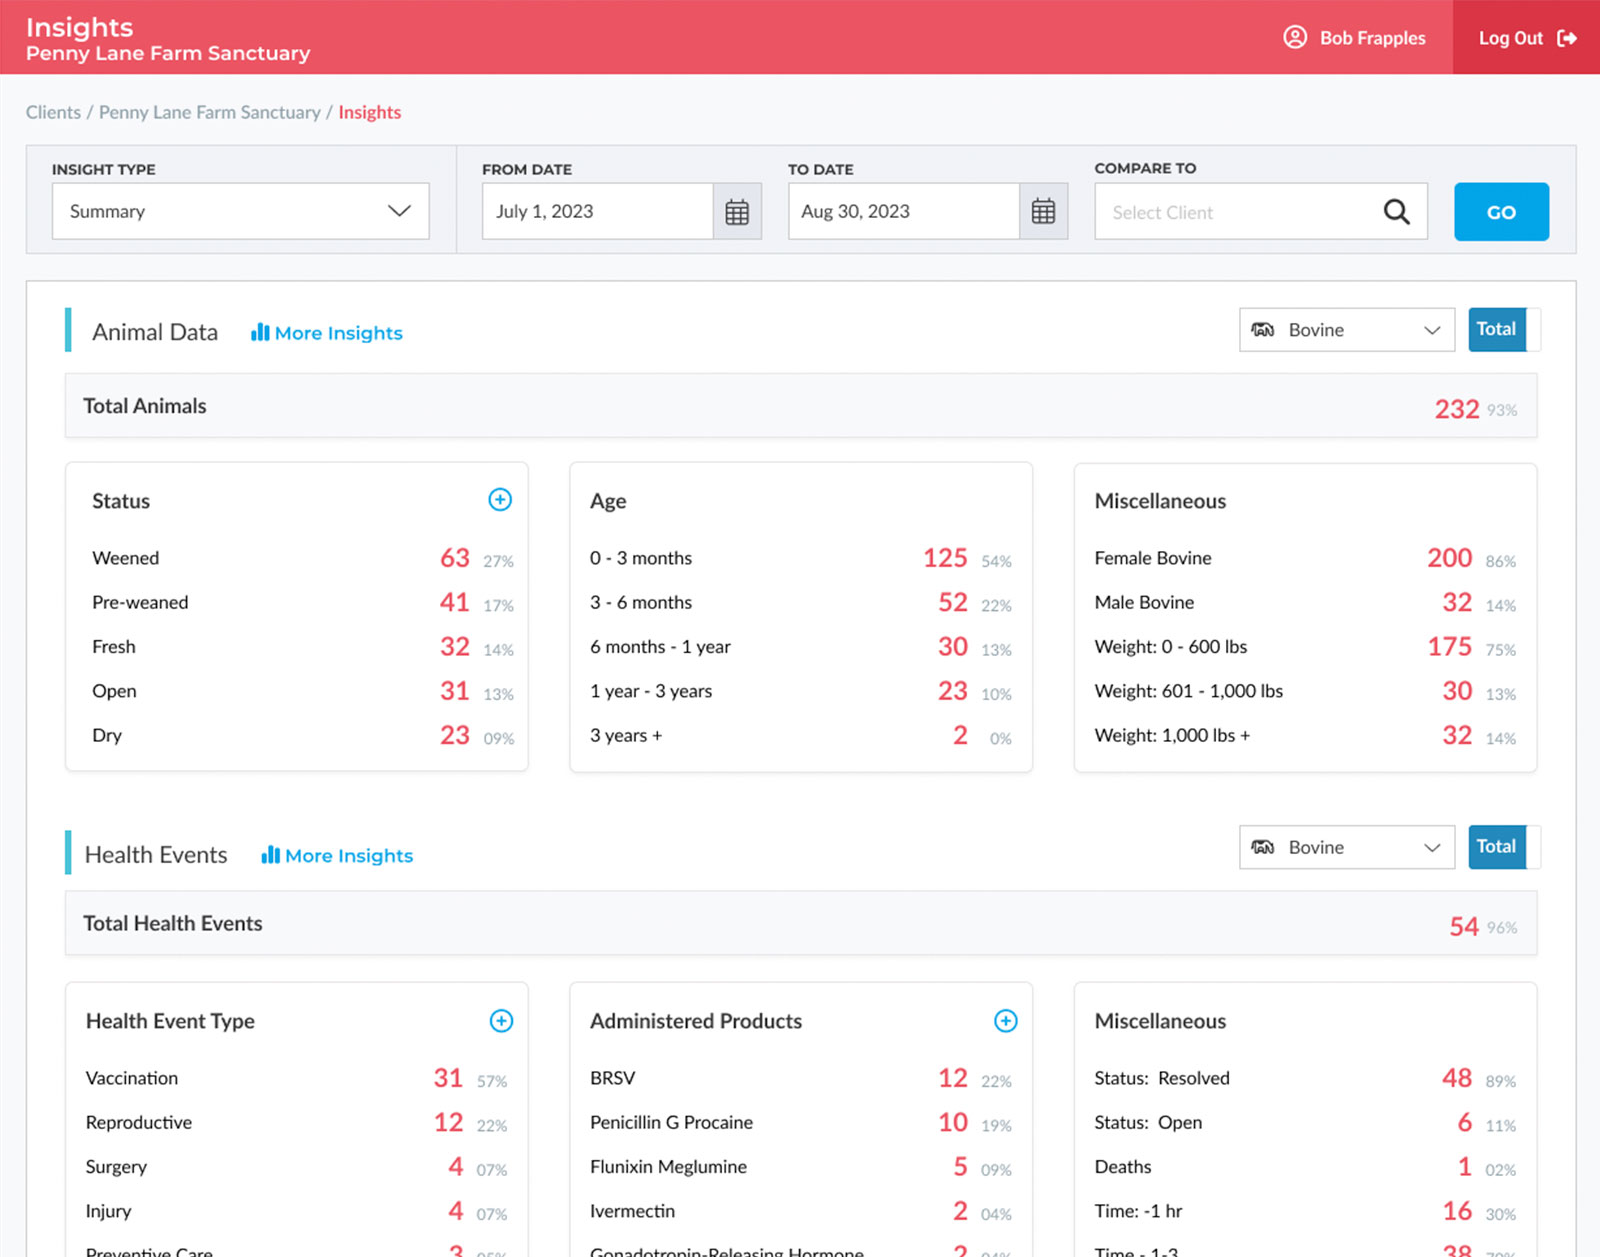
Task: Click the Log Out exit arrow icon
Action: click(1567, 38)
